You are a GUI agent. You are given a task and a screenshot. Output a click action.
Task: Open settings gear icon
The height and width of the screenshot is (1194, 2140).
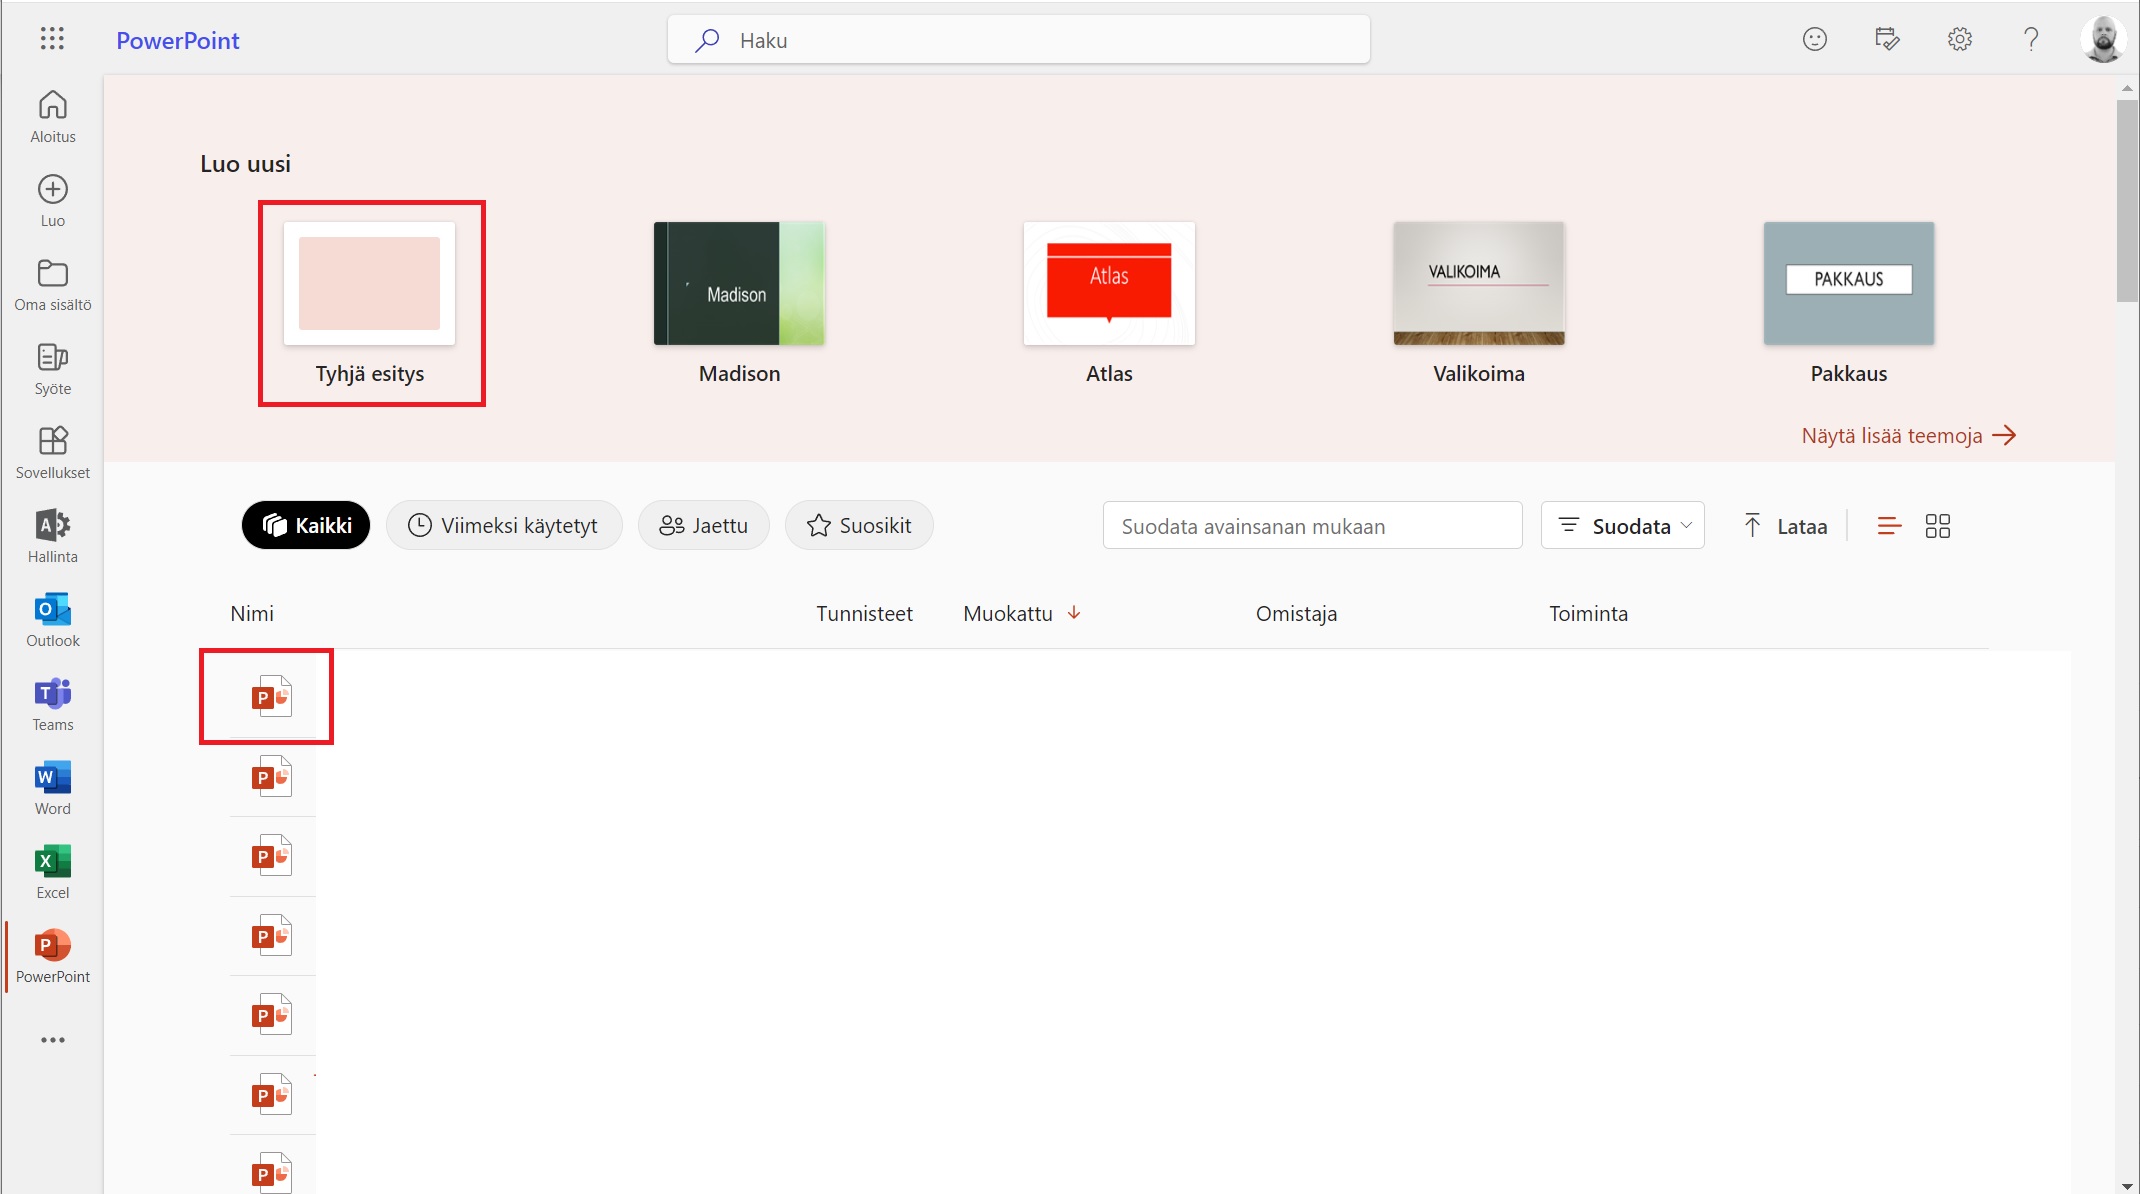point(1960,39)
